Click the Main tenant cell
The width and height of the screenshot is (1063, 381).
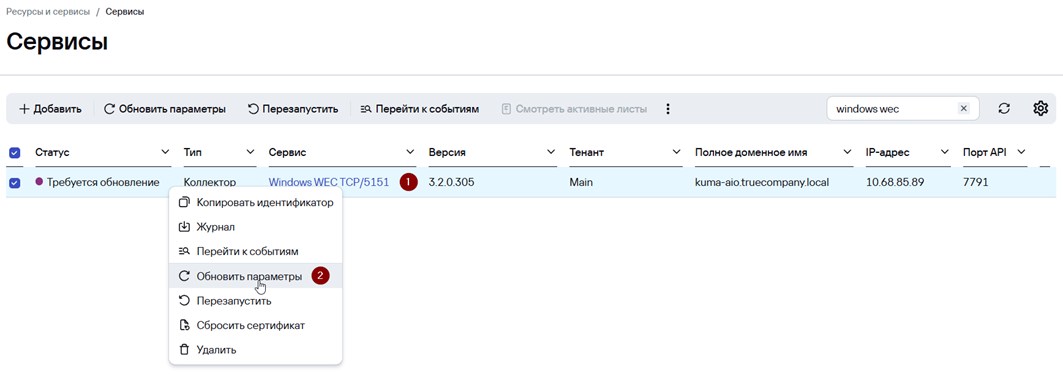pyautogui.click(x=582, y=182)
